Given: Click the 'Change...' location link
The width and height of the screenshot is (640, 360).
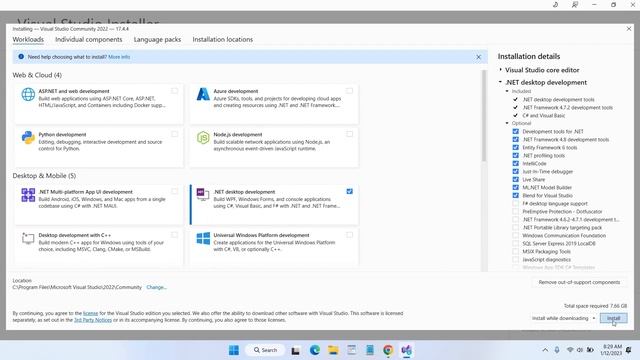Looking at the screenshot, I should (x=156, y=287).
